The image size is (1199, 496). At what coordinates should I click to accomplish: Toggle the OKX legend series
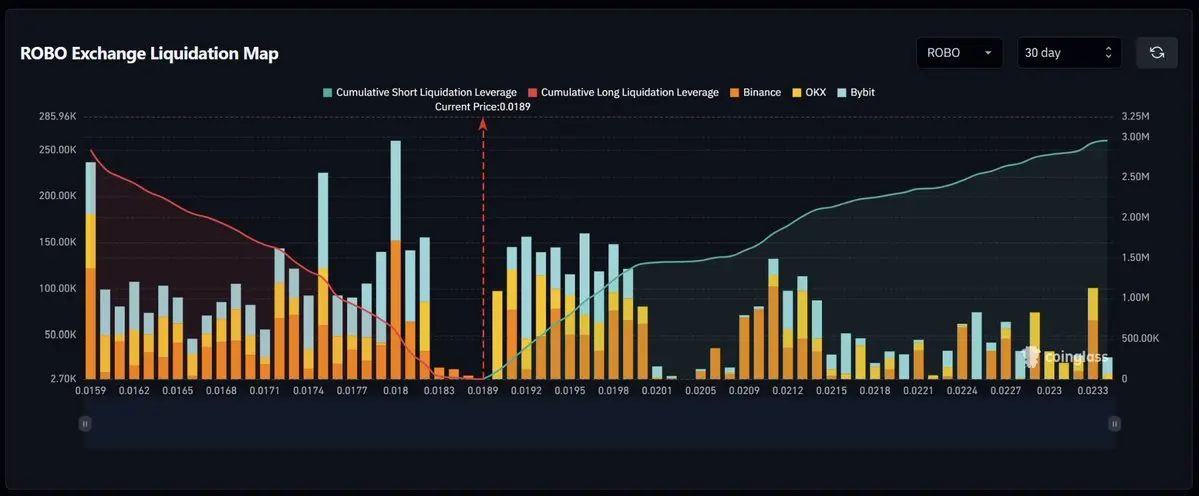809,92
